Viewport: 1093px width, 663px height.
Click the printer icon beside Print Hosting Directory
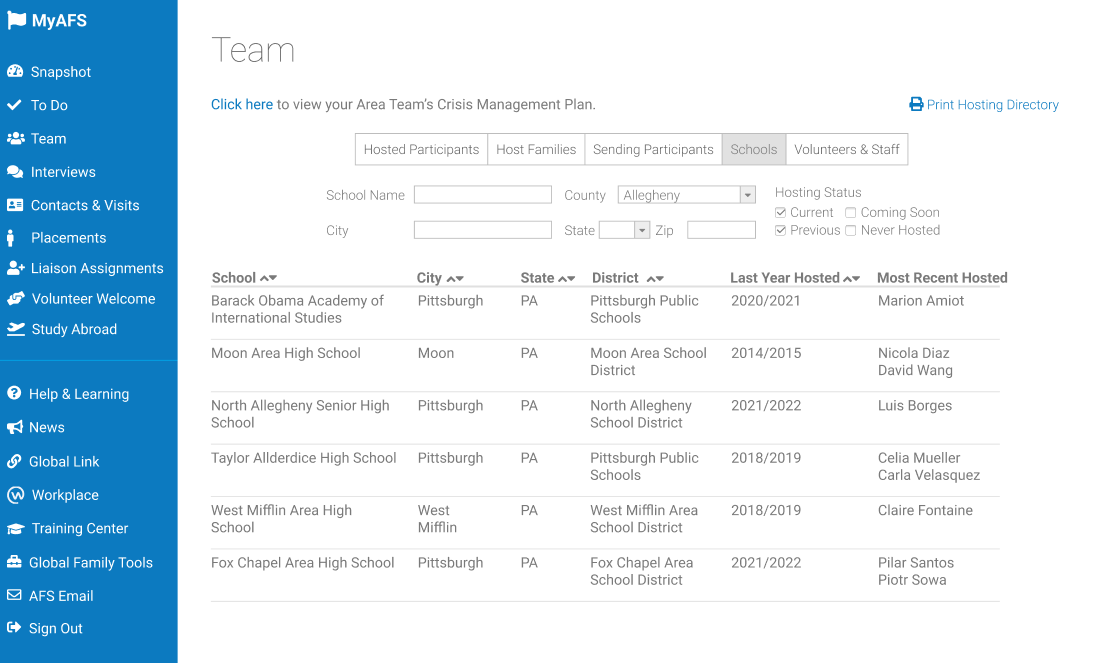(916, 104)
